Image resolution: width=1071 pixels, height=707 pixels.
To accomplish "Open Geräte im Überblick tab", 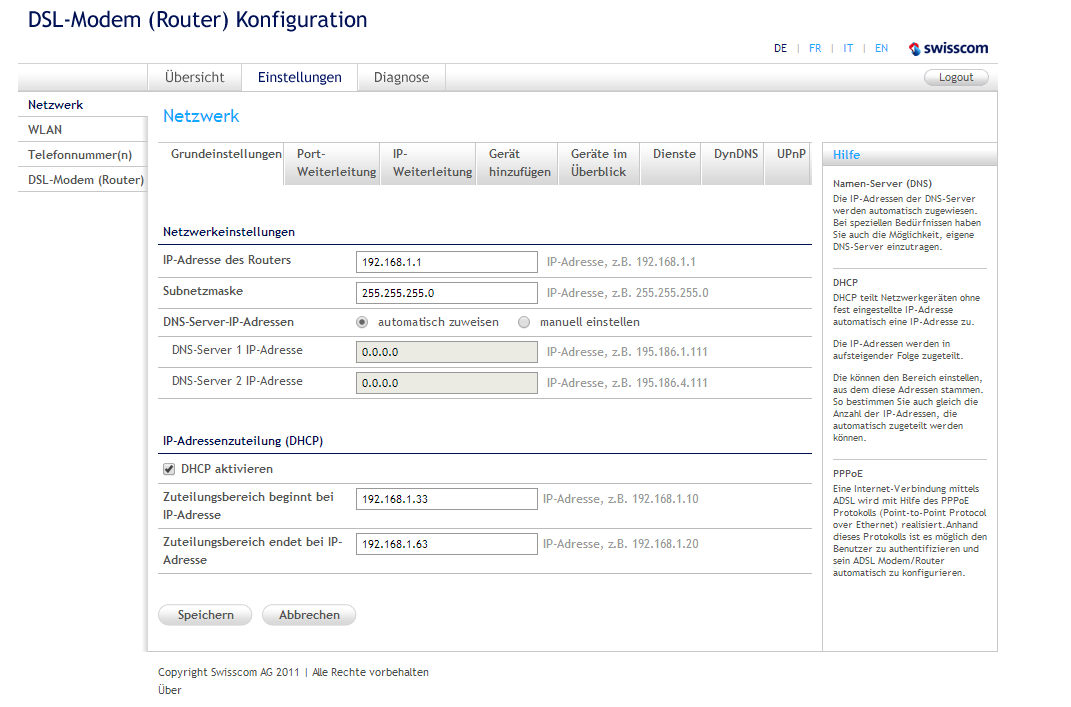I will point(599,163).
